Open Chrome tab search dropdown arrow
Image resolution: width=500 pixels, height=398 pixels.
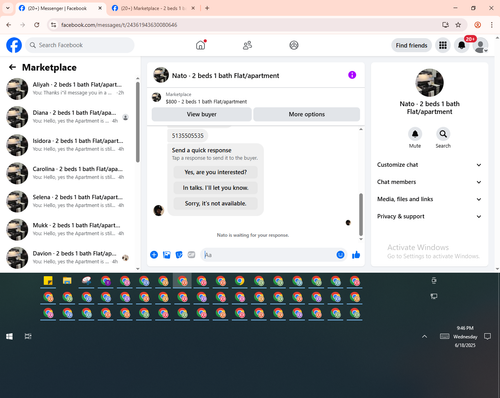click(8, 8)
